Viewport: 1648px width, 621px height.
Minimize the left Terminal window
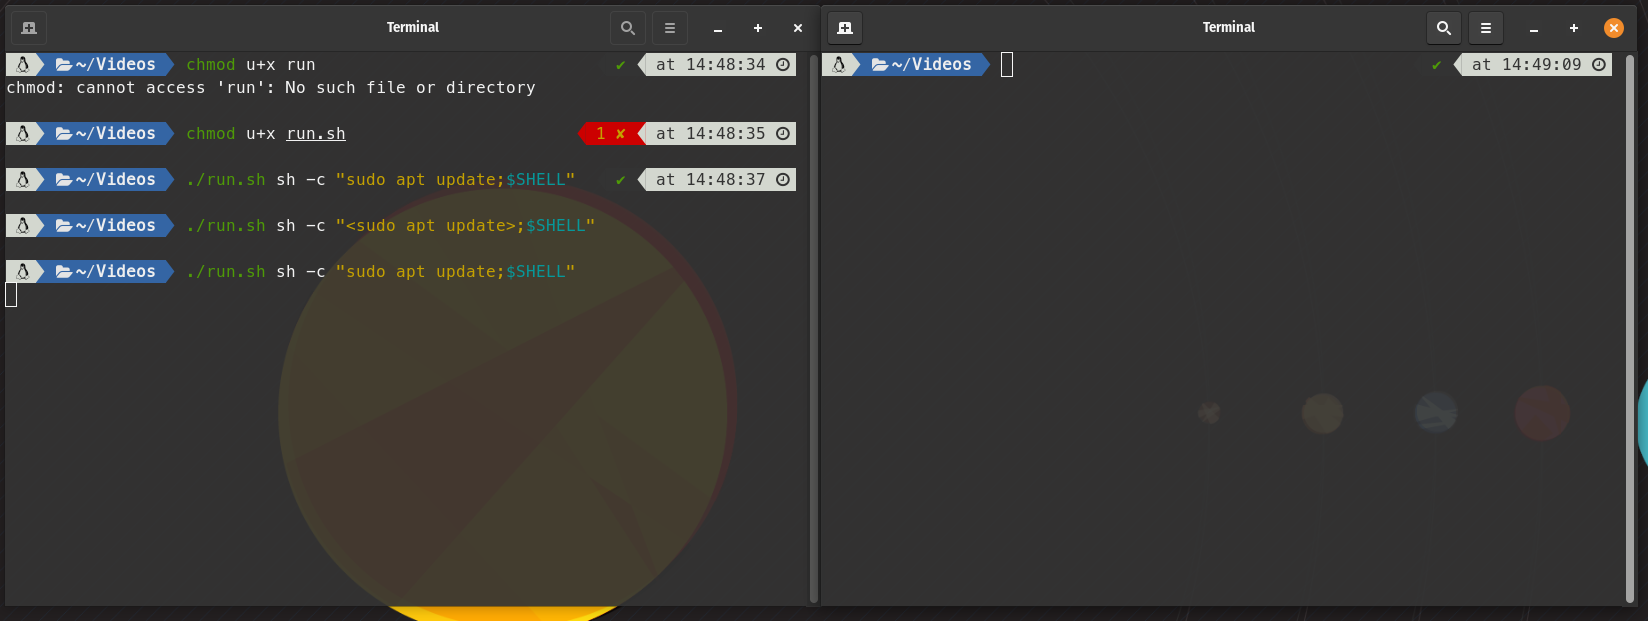pyautogui.click(x=718, y=28)
